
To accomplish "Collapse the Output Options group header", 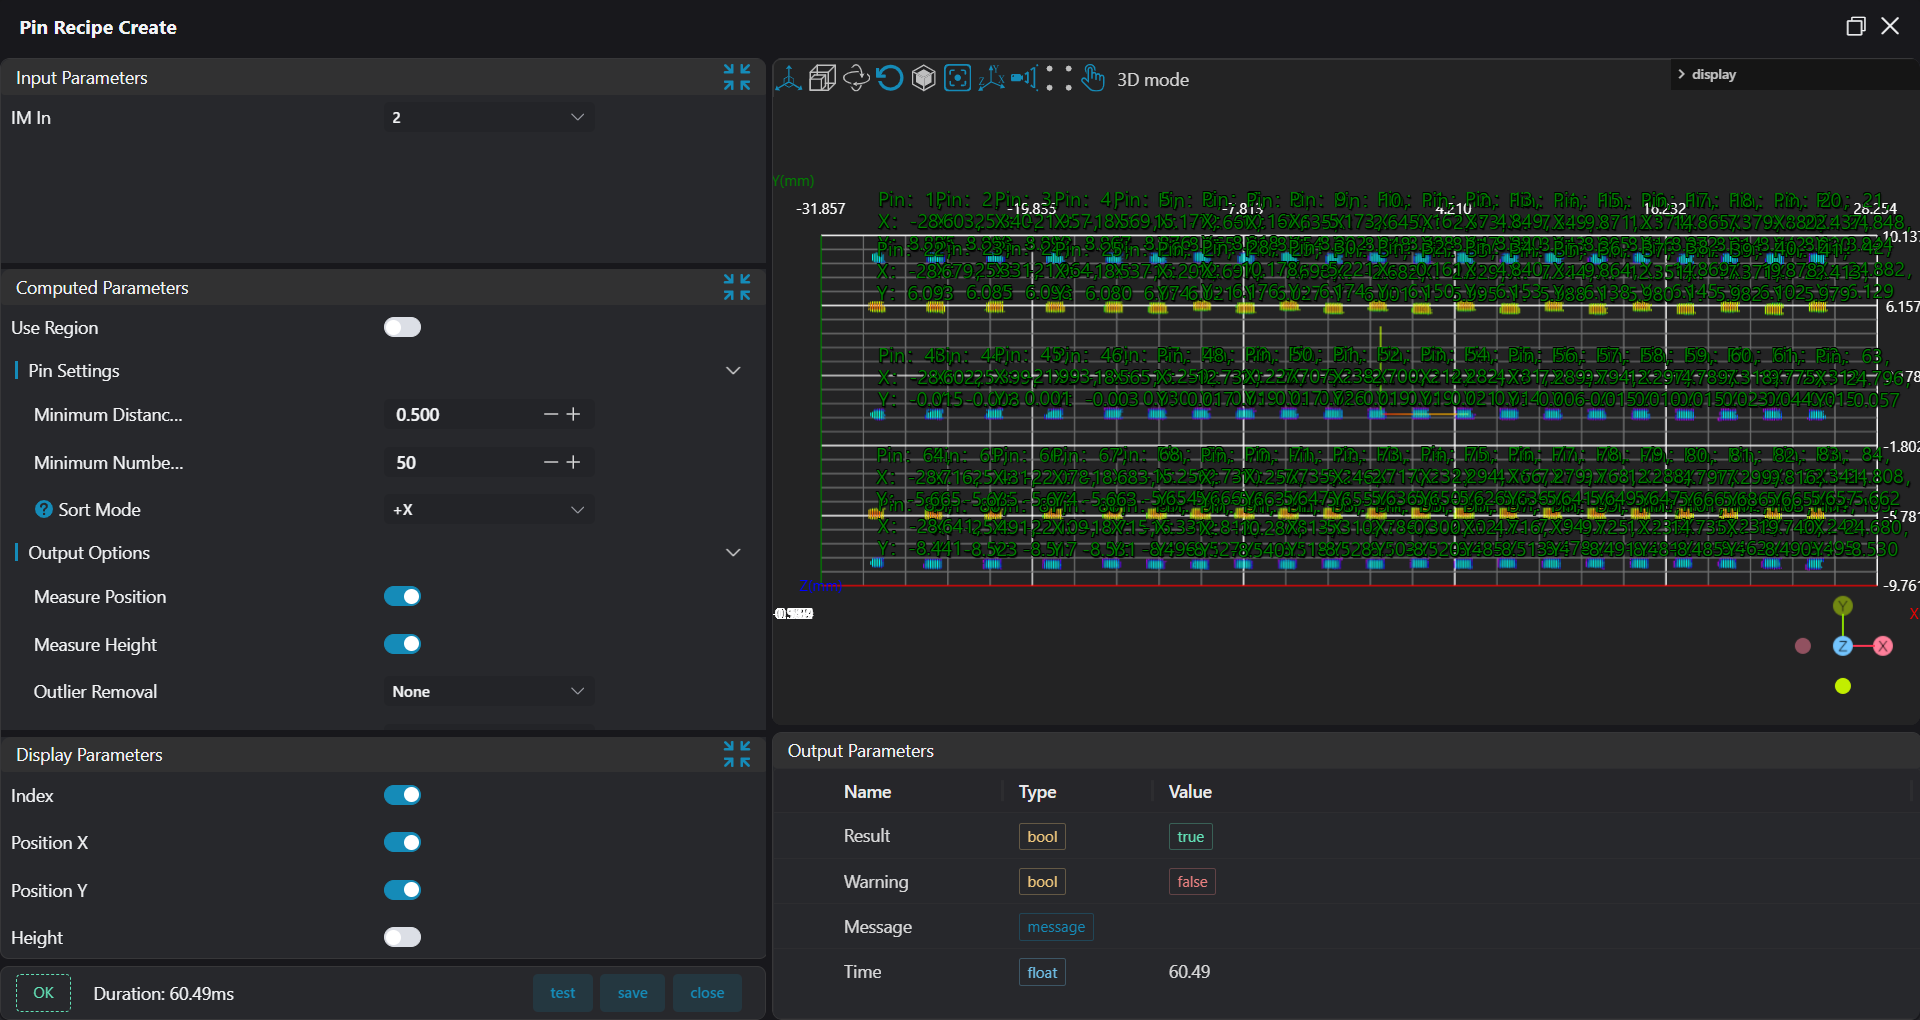I will pos(733,553).
